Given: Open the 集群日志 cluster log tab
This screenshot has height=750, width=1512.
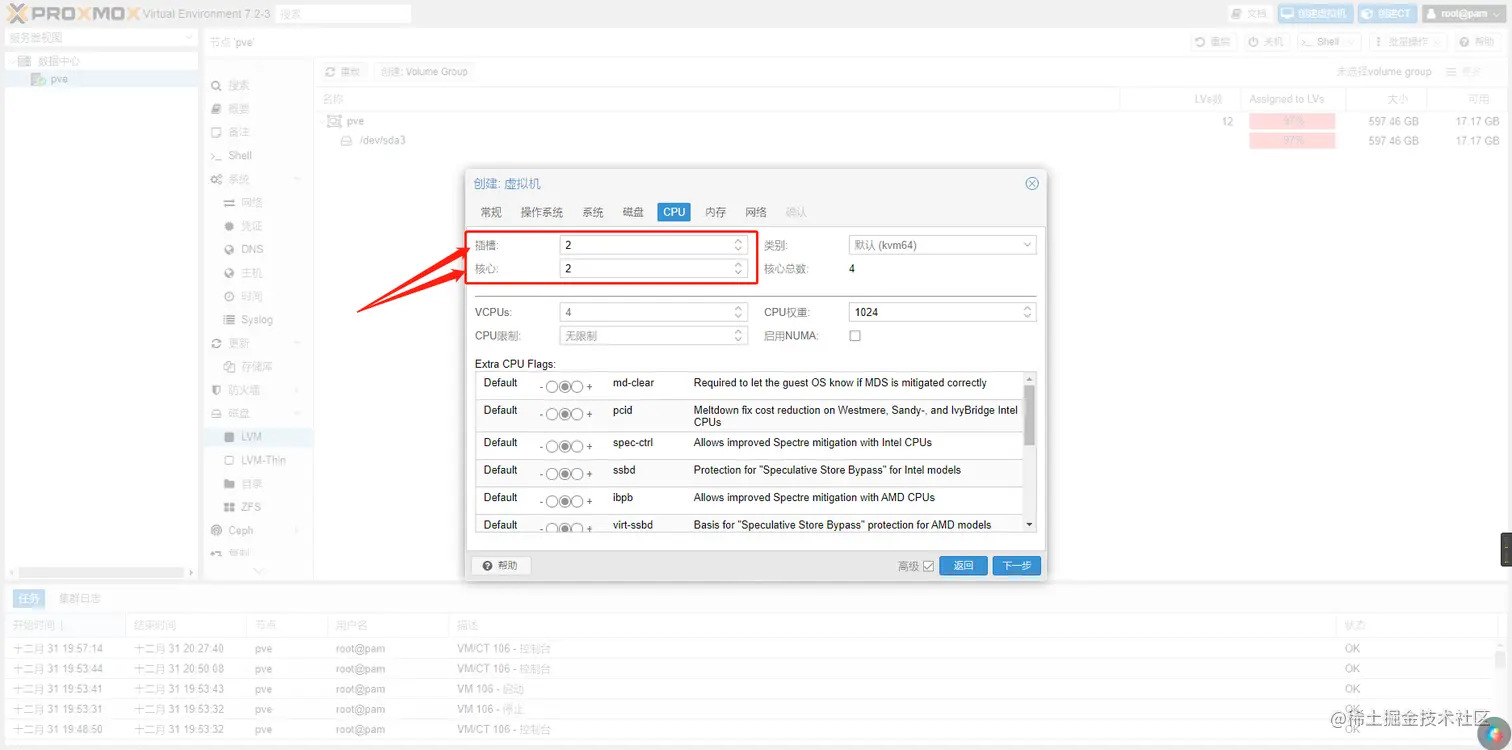Looking at the screenshot, I should pyautogui.click(x=79, y=599).
